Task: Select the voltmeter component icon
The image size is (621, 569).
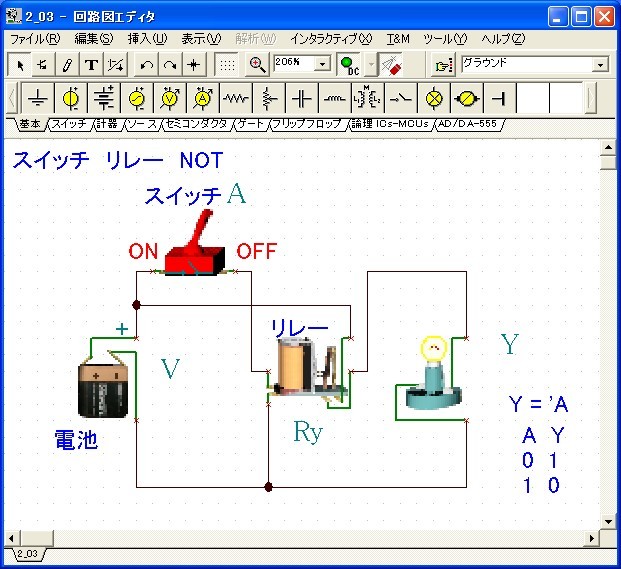Action: [169, 99]
